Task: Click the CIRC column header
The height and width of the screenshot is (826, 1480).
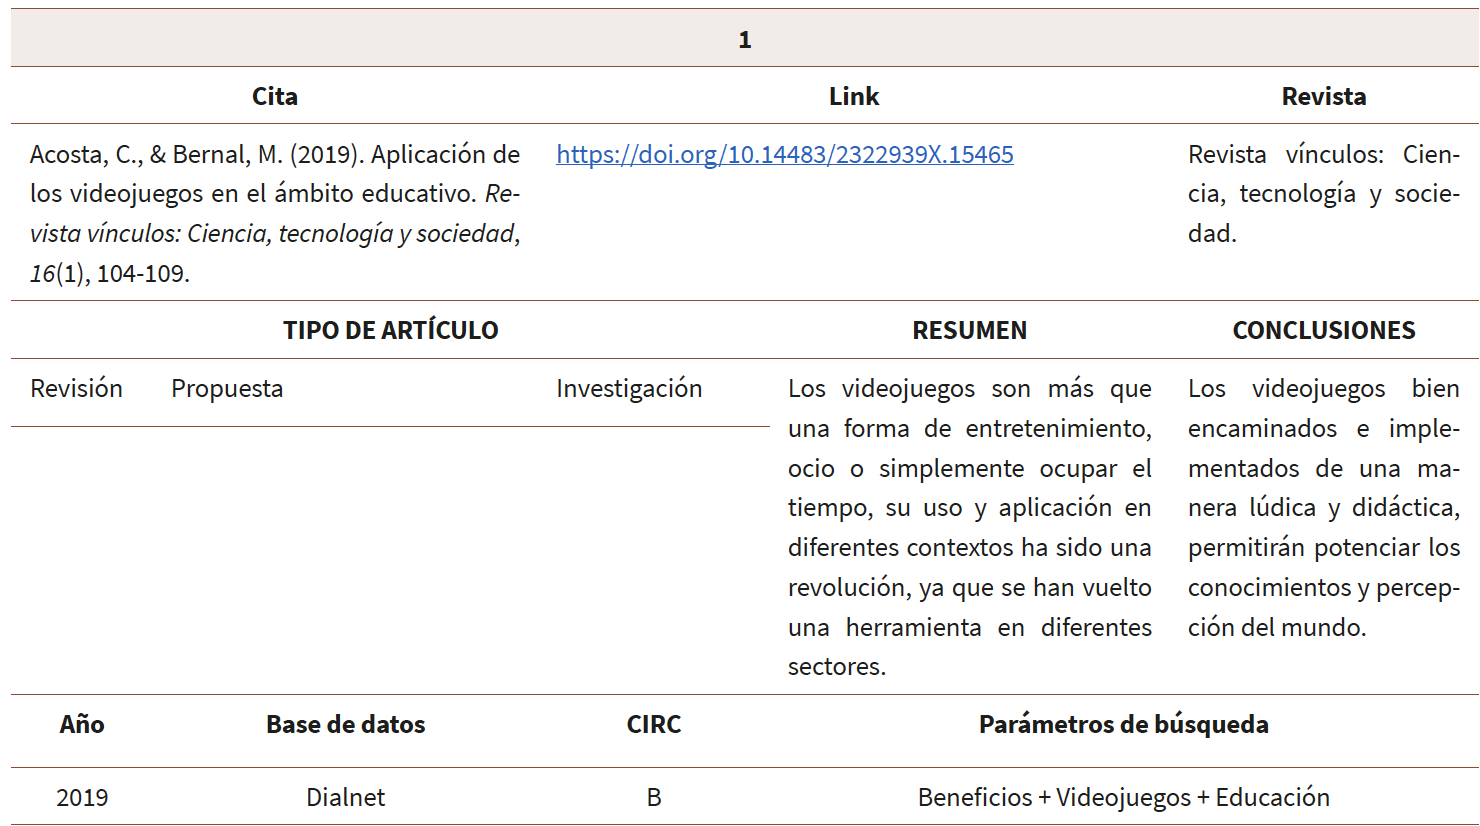Action: (654, 725)
